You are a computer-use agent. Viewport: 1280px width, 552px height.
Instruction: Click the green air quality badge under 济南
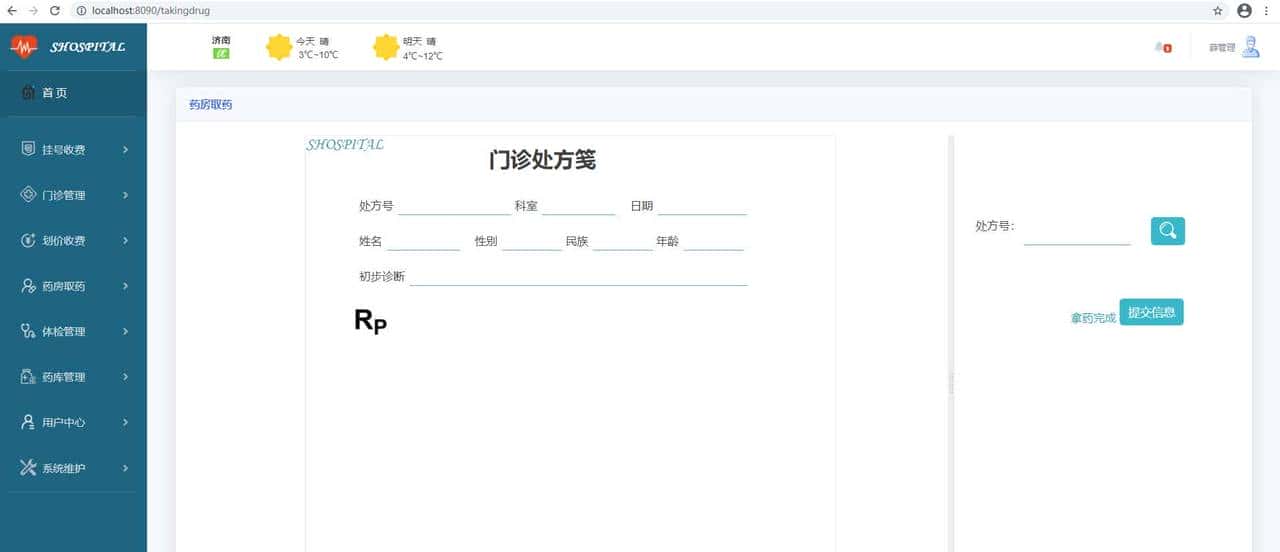(x=221, y=54)
